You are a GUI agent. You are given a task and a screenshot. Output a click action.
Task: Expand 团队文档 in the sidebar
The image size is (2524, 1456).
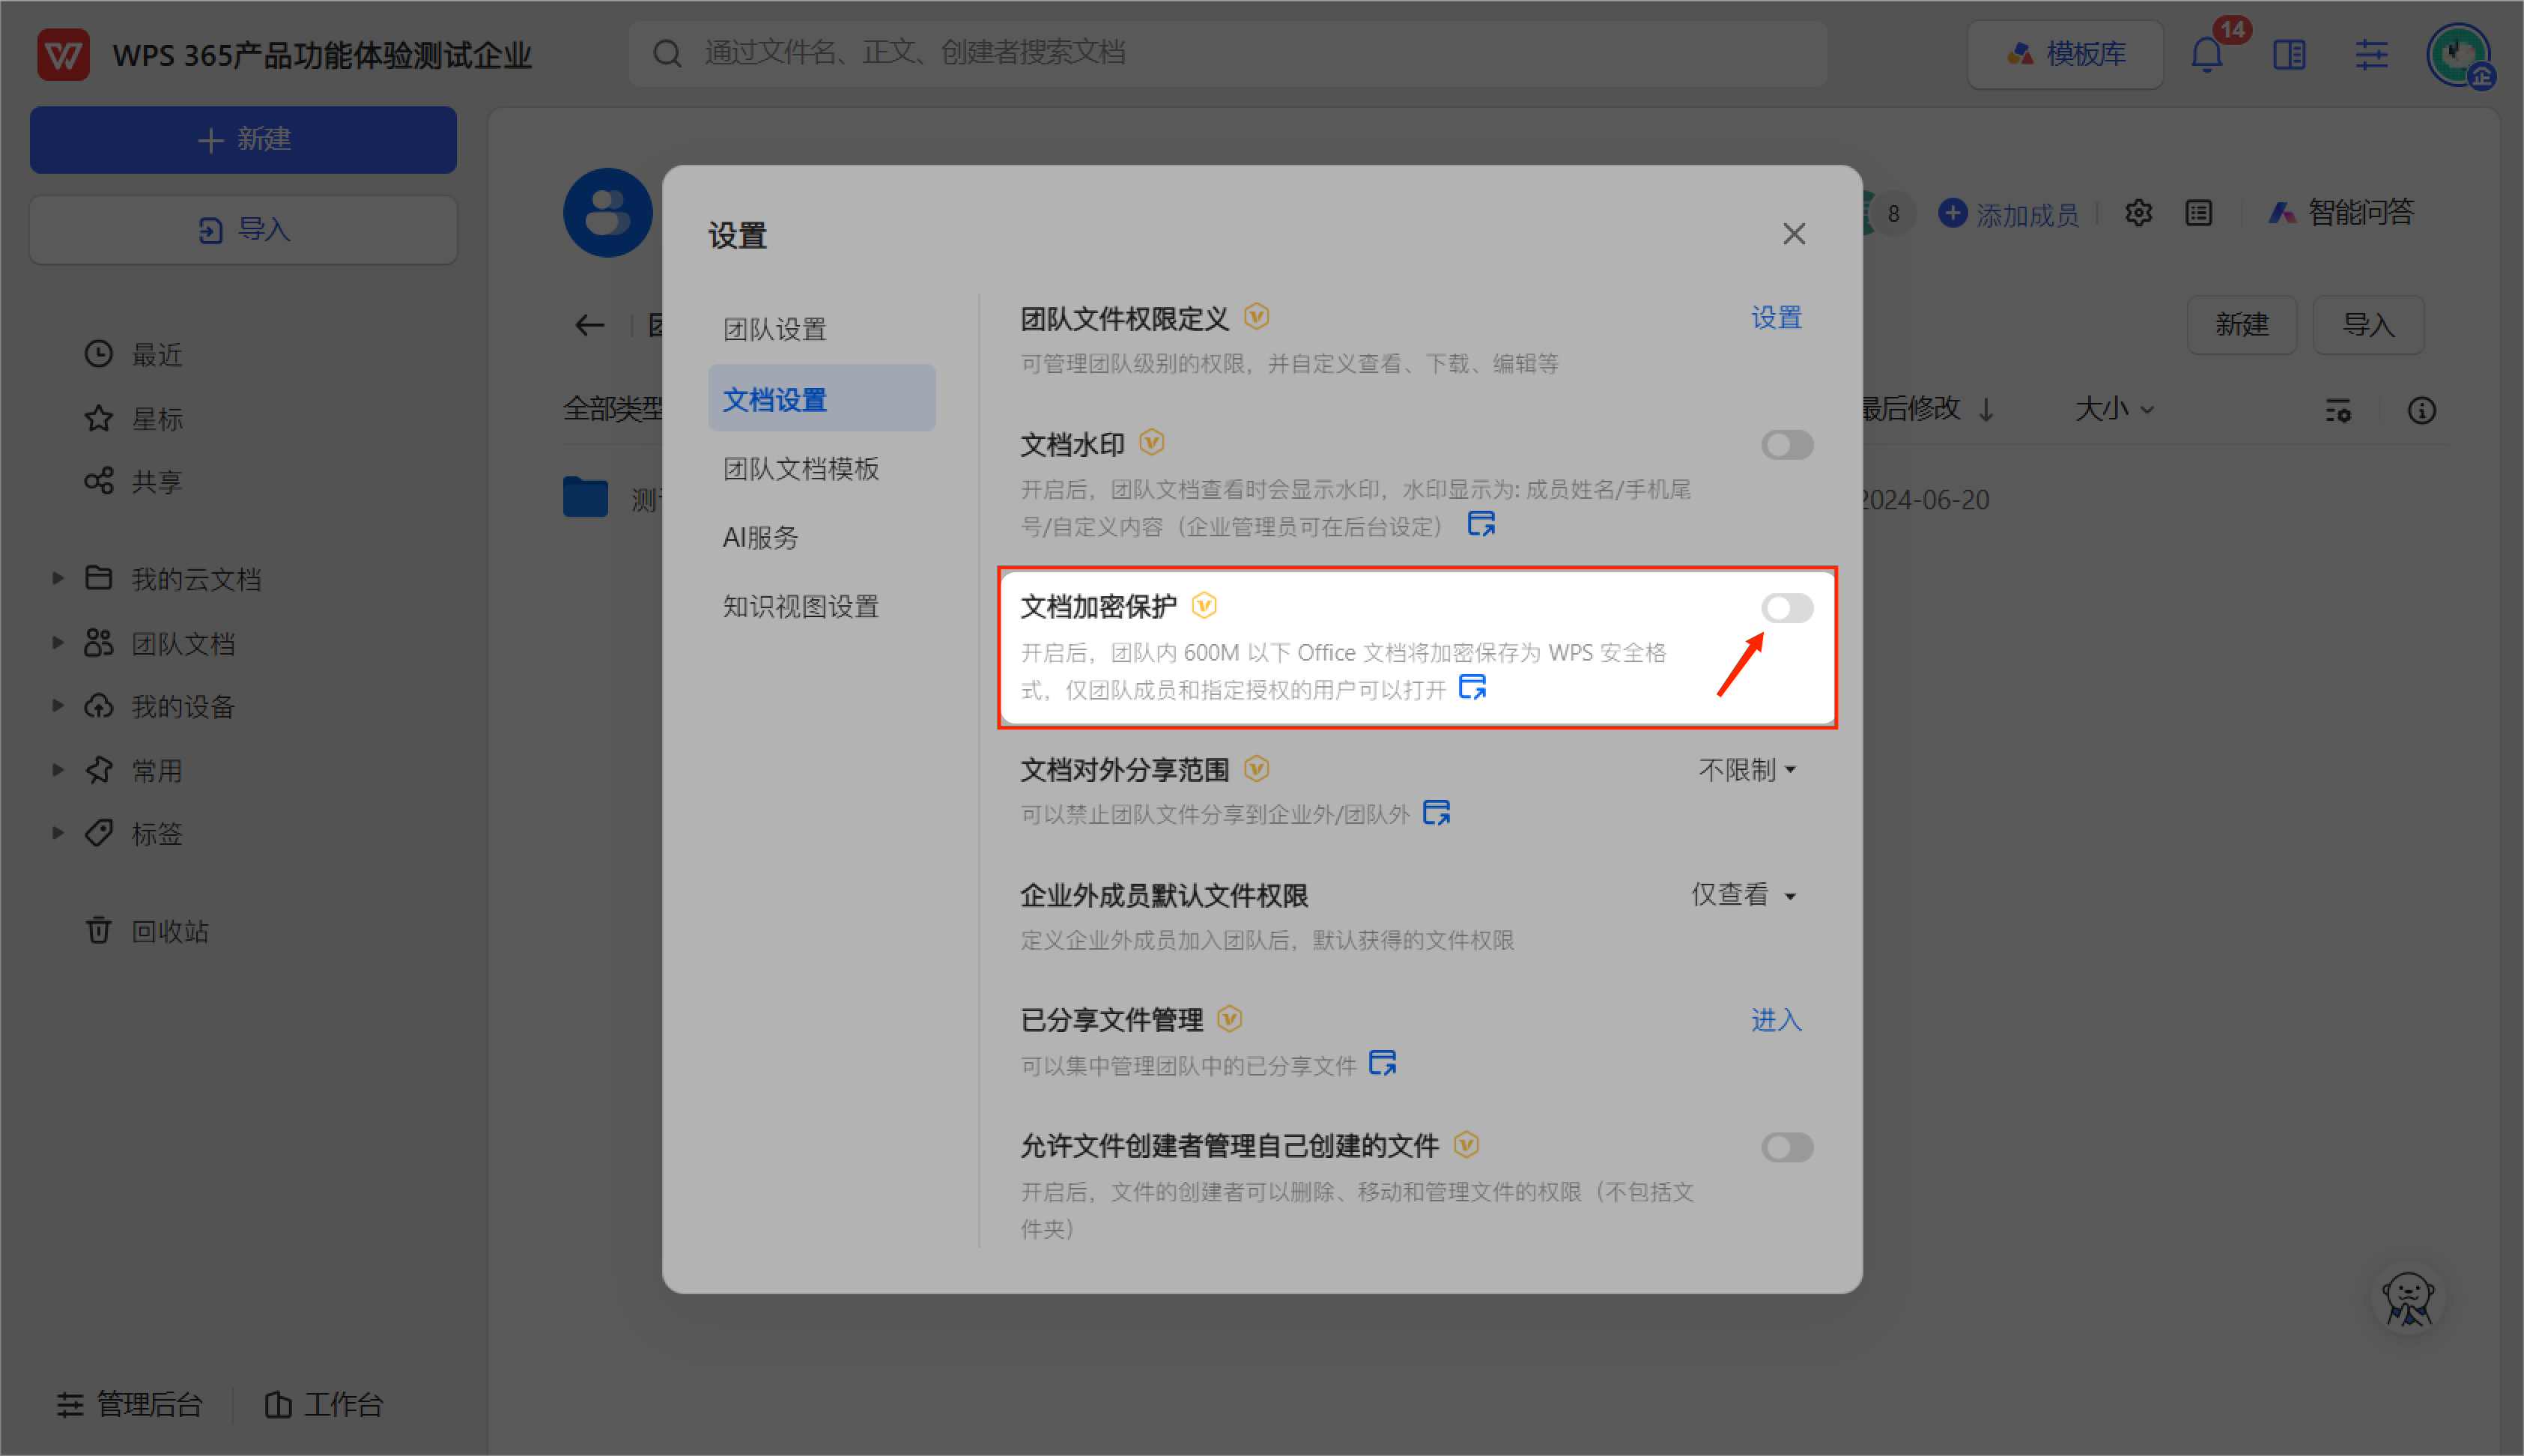(57, 642)
